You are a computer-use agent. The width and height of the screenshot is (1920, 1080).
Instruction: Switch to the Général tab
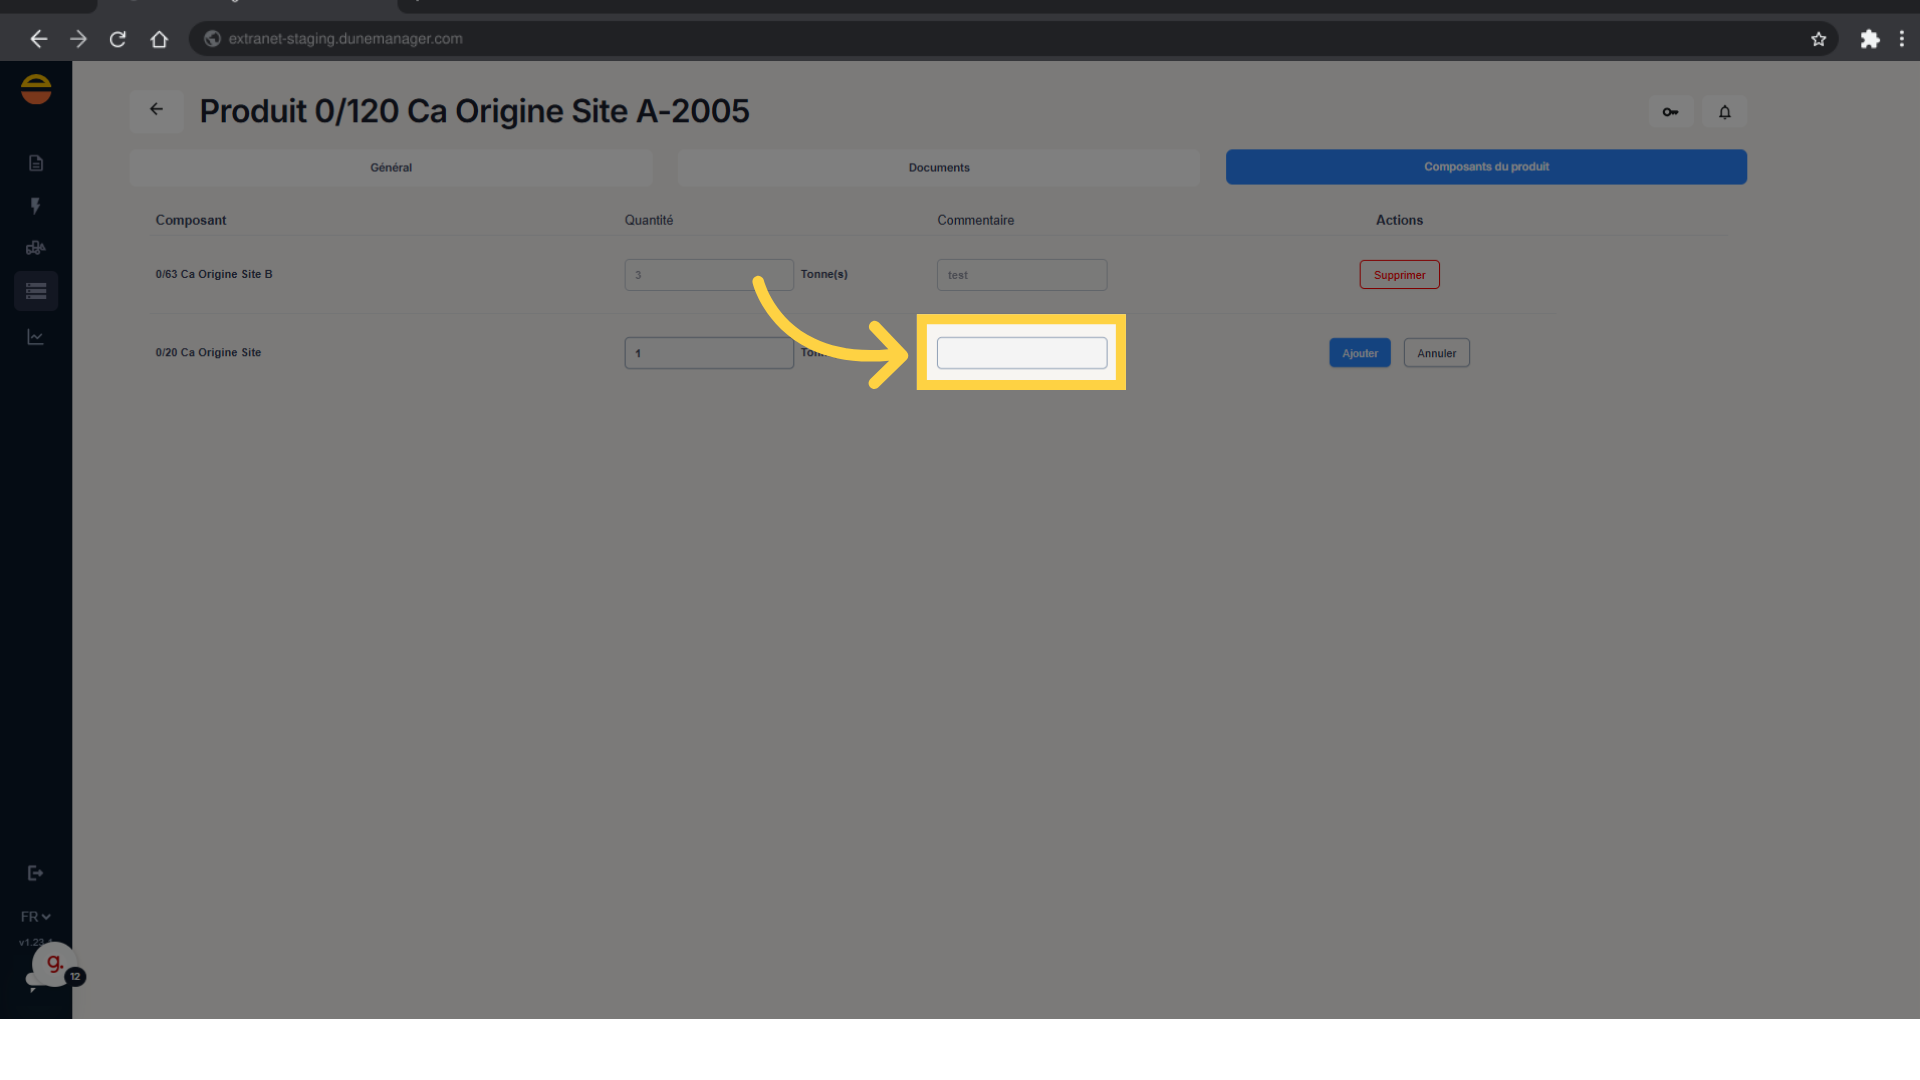coord(391,167)
